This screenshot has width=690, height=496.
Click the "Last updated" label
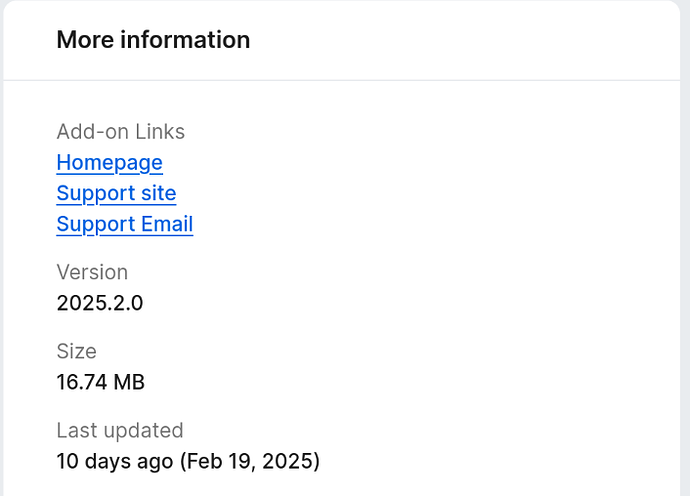tap(119, 430)
